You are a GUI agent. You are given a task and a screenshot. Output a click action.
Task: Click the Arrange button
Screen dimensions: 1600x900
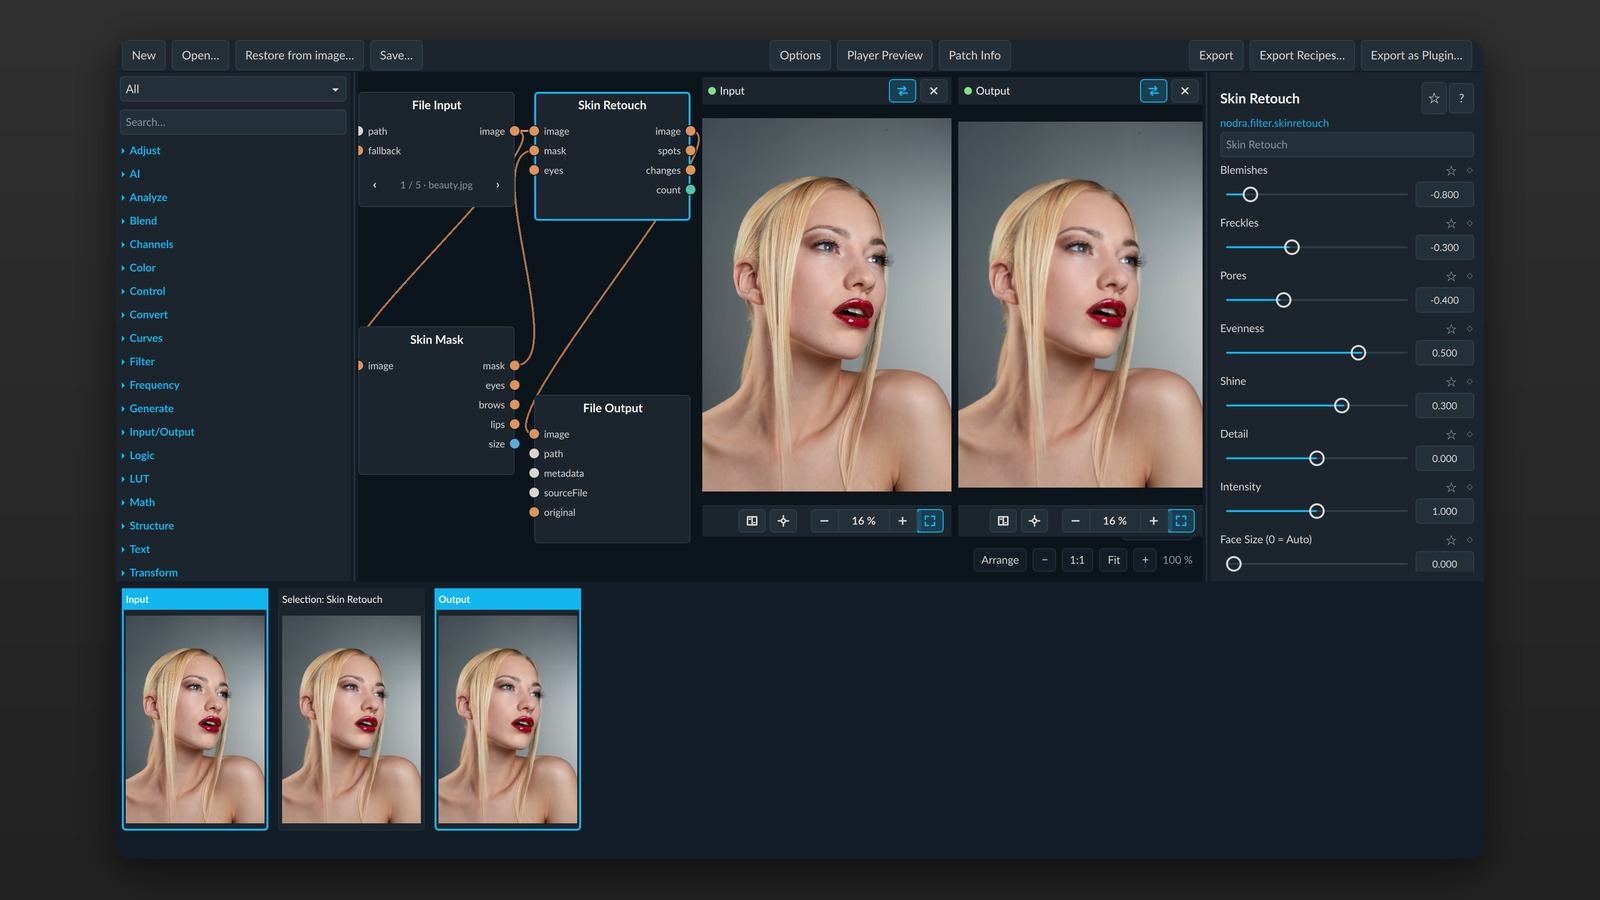pyautogui.click(x=1000, y=560)
